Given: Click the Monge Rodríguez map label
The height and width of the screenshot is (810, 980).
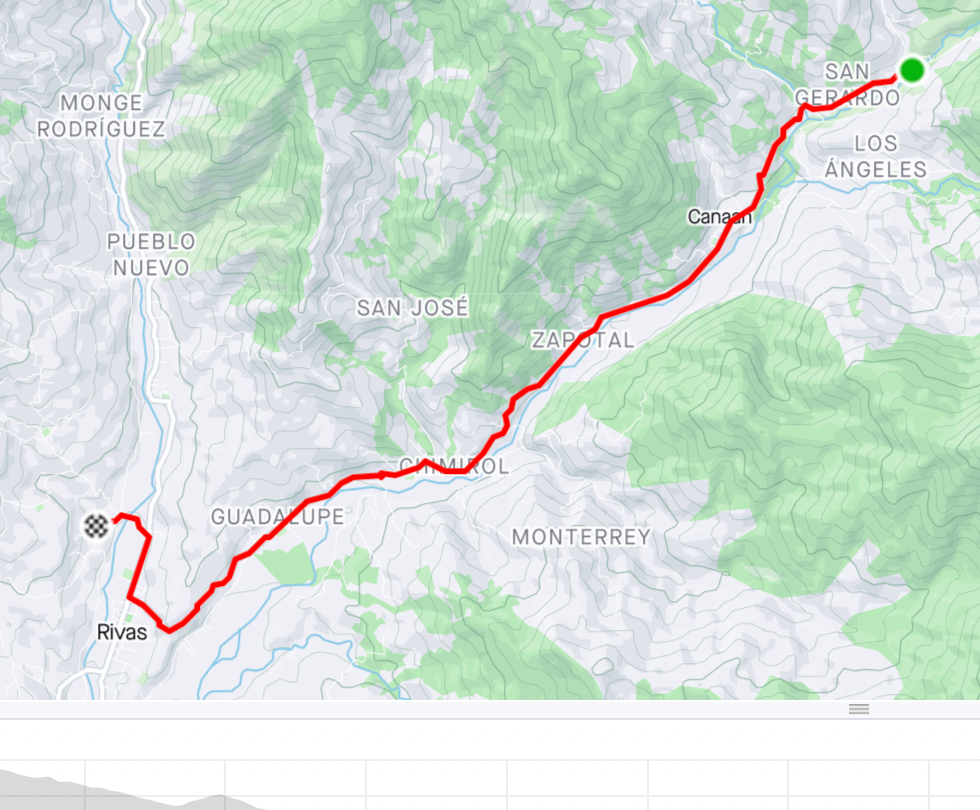Looking at the screenshot, I should [x=101, y=116].
